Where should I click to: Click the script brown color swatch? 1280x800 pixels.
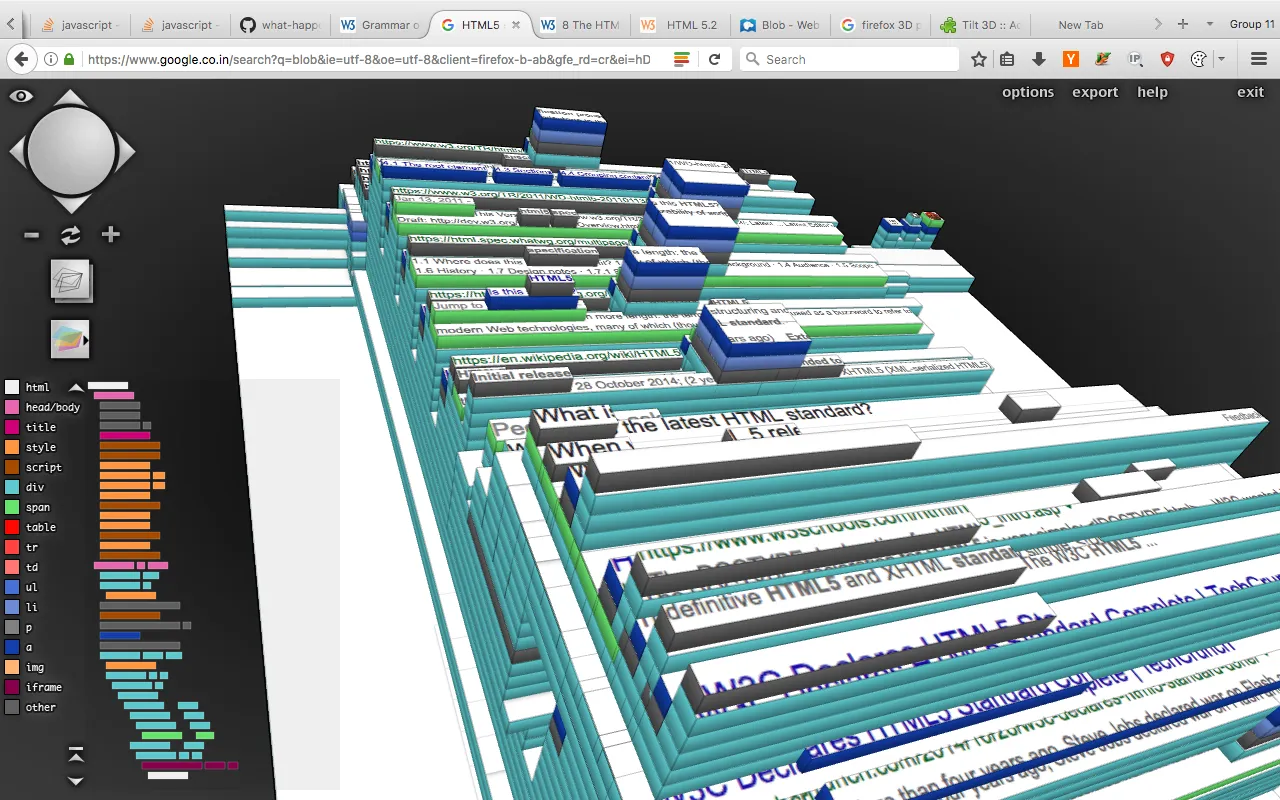click(x=12, y=467)
